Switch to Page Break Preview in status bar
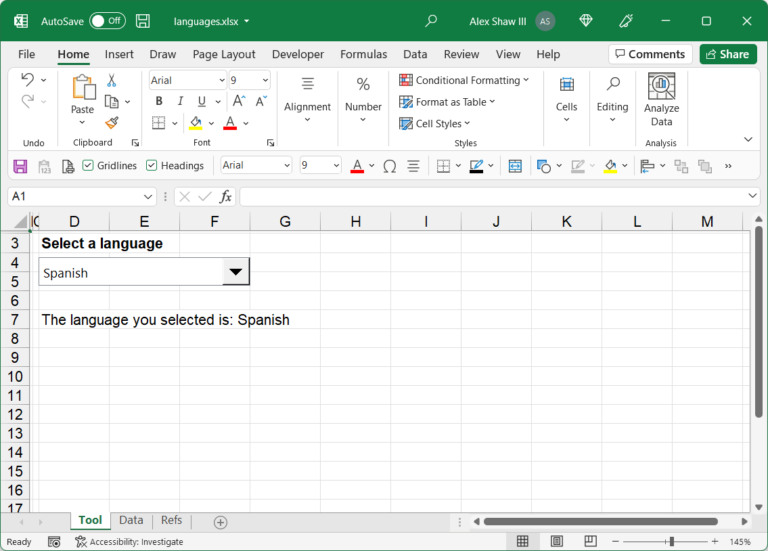This screenshot has height=551, width=768. (x=590, y=541)
